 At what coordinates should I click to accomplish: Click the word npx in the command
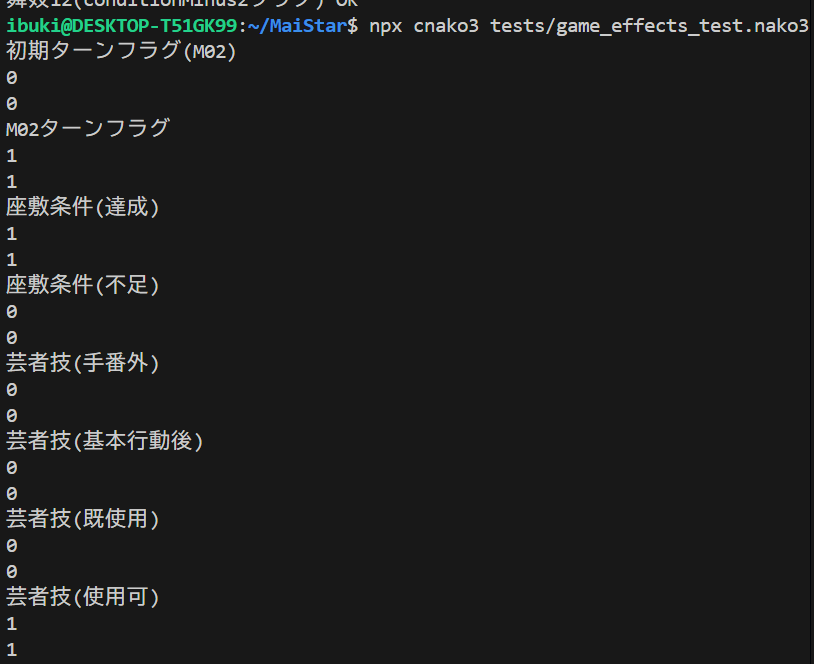pyautogui.click(x=386, y=26)
